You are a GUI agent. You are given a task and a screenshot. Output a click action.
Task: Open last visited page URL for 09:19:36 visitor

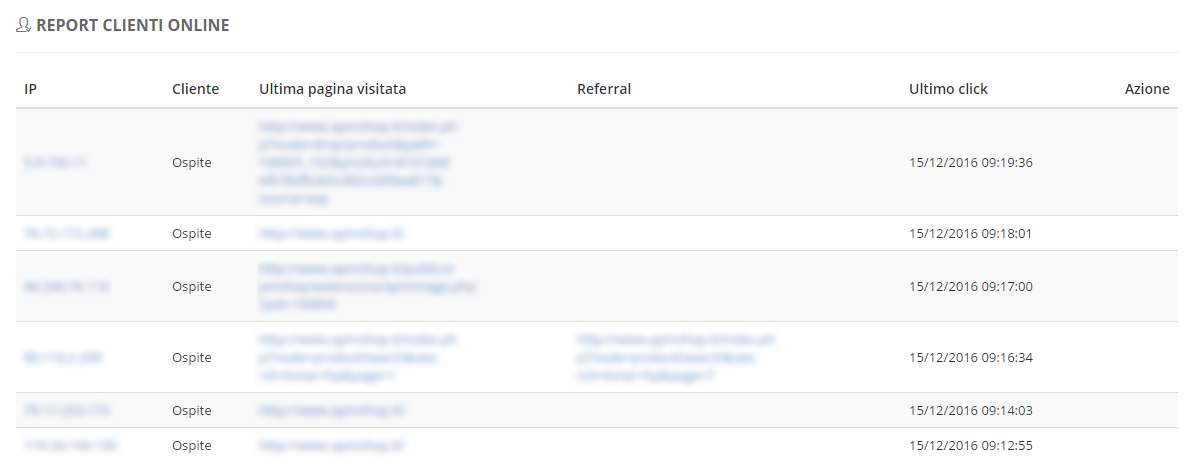(x=358, y=162)
